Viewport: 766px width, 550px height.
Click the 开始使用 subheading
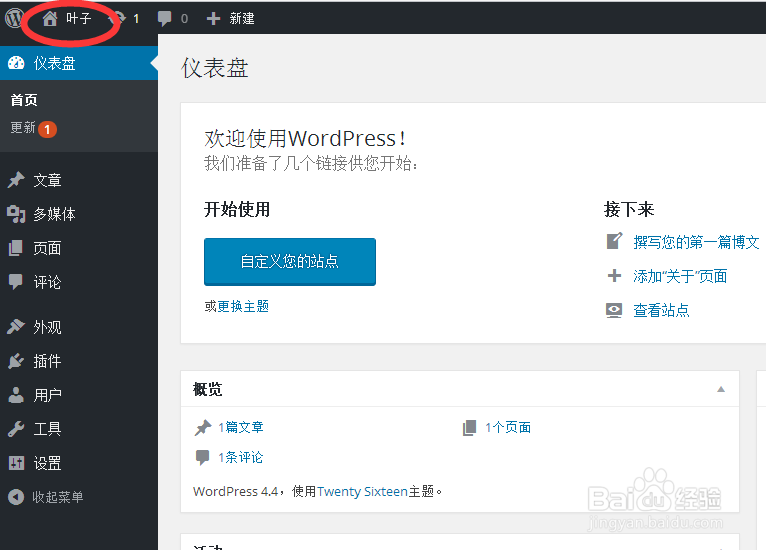point(237,210)
